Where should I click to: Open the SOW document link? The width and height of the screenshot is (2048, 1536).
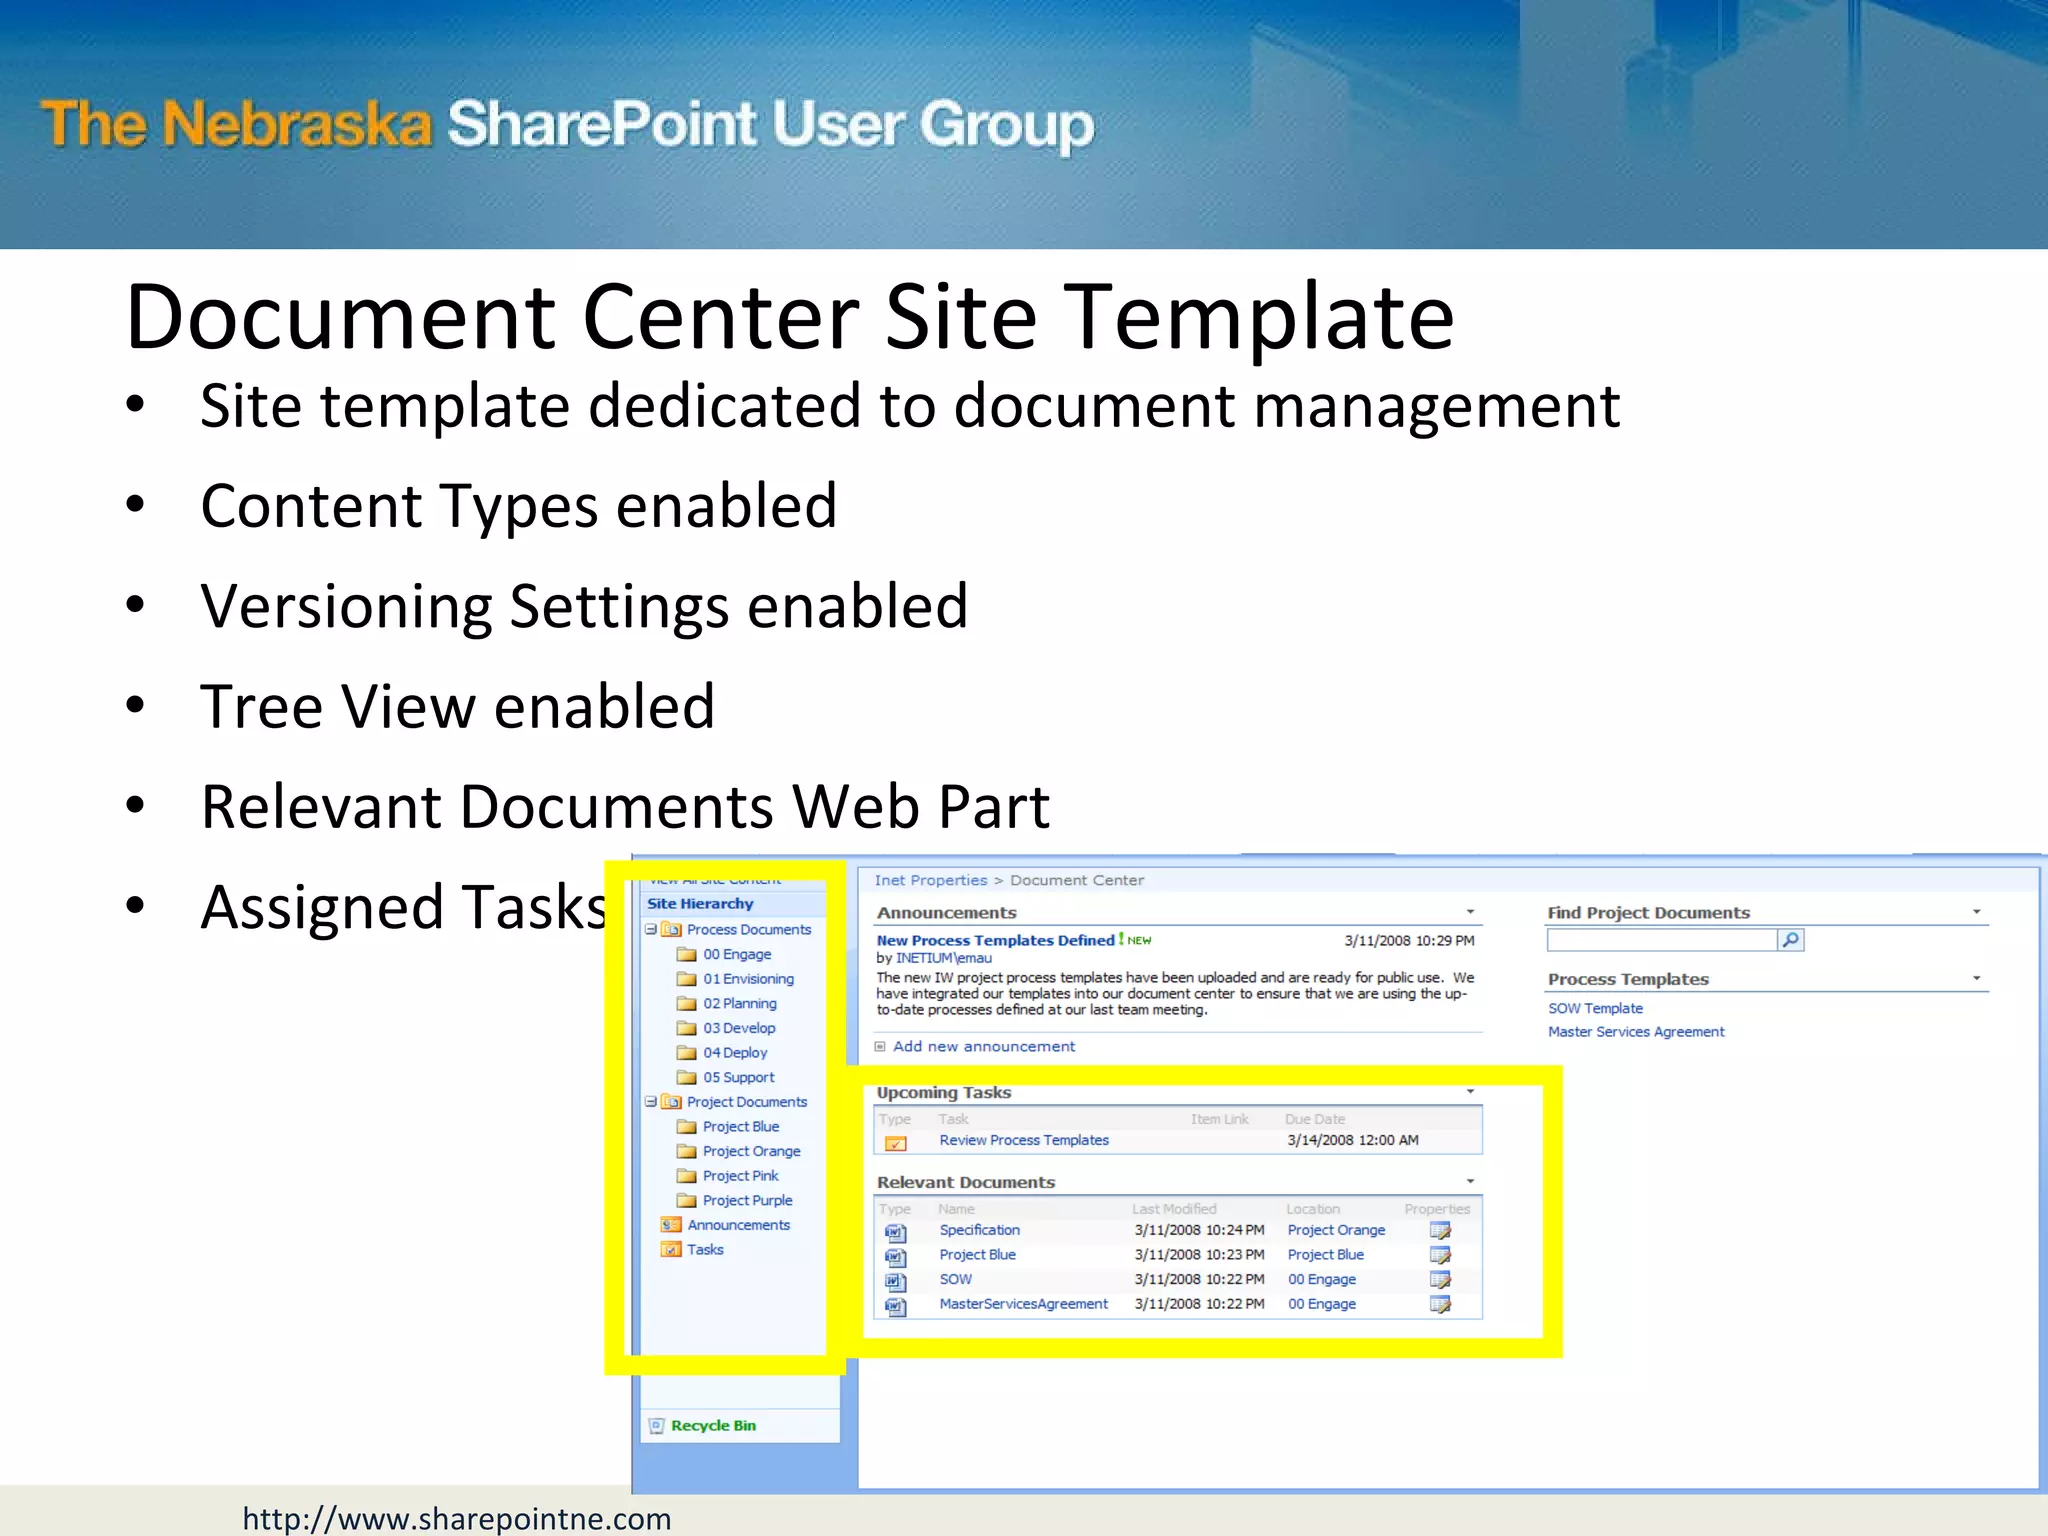click(x=955, y=1279)
